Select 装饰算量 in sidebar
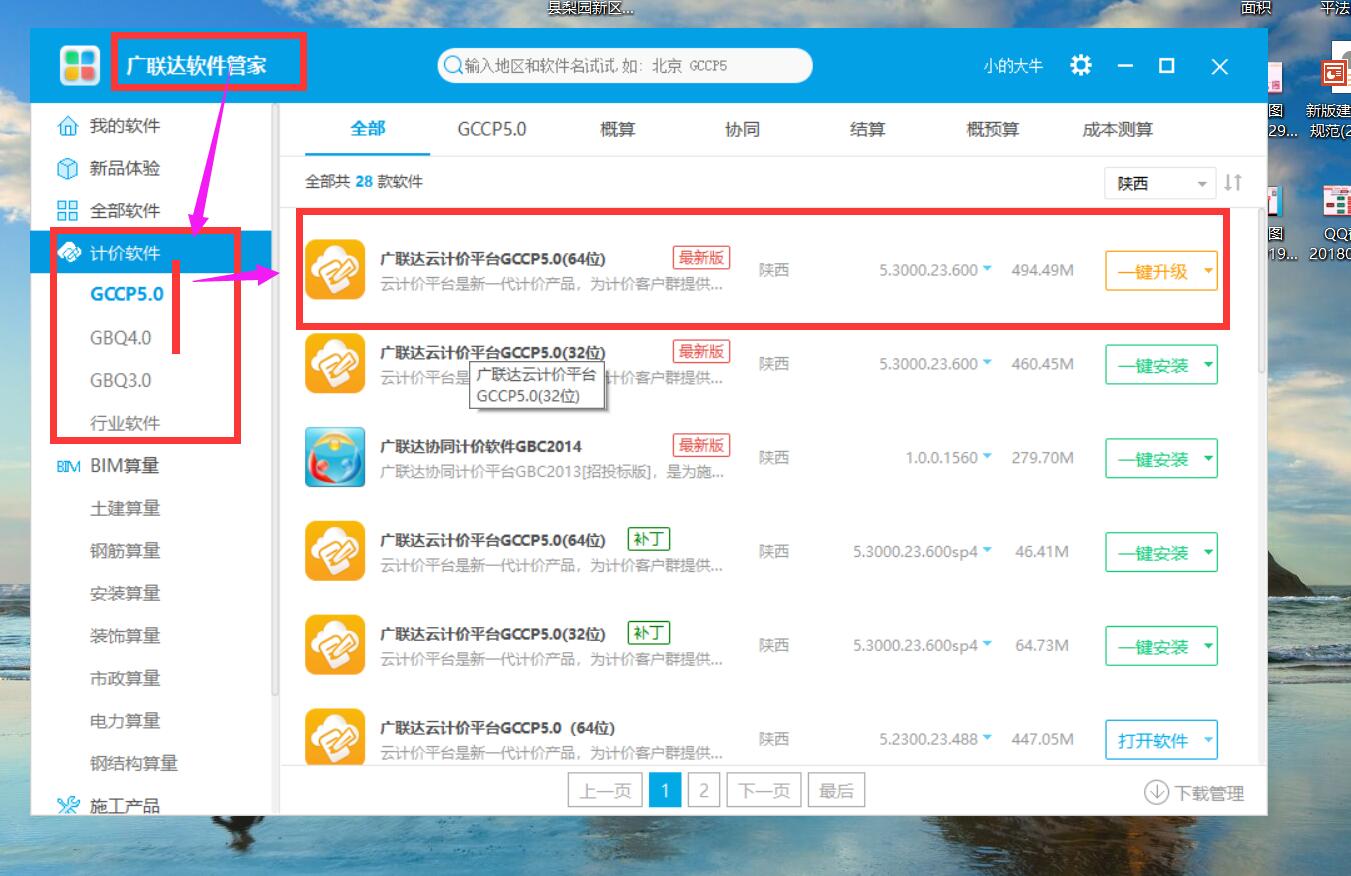 [125, 635]
